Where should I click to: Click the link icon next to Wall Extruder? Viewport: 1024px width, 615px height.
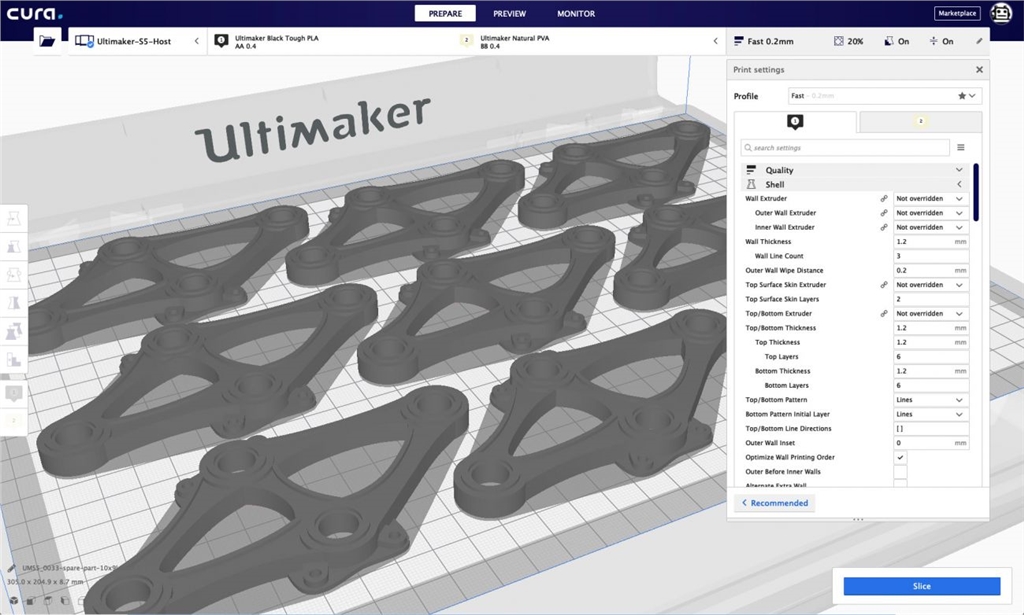tap(883, 199)
